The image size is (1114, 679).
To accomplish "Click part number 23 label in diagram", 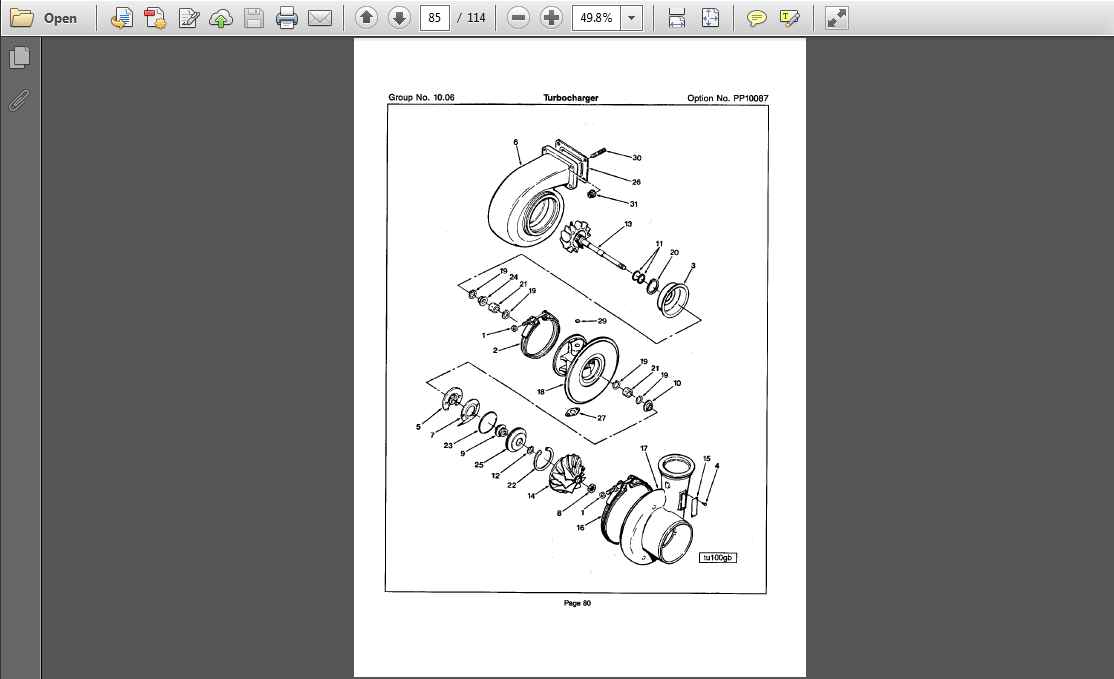I will pos(448,445).
